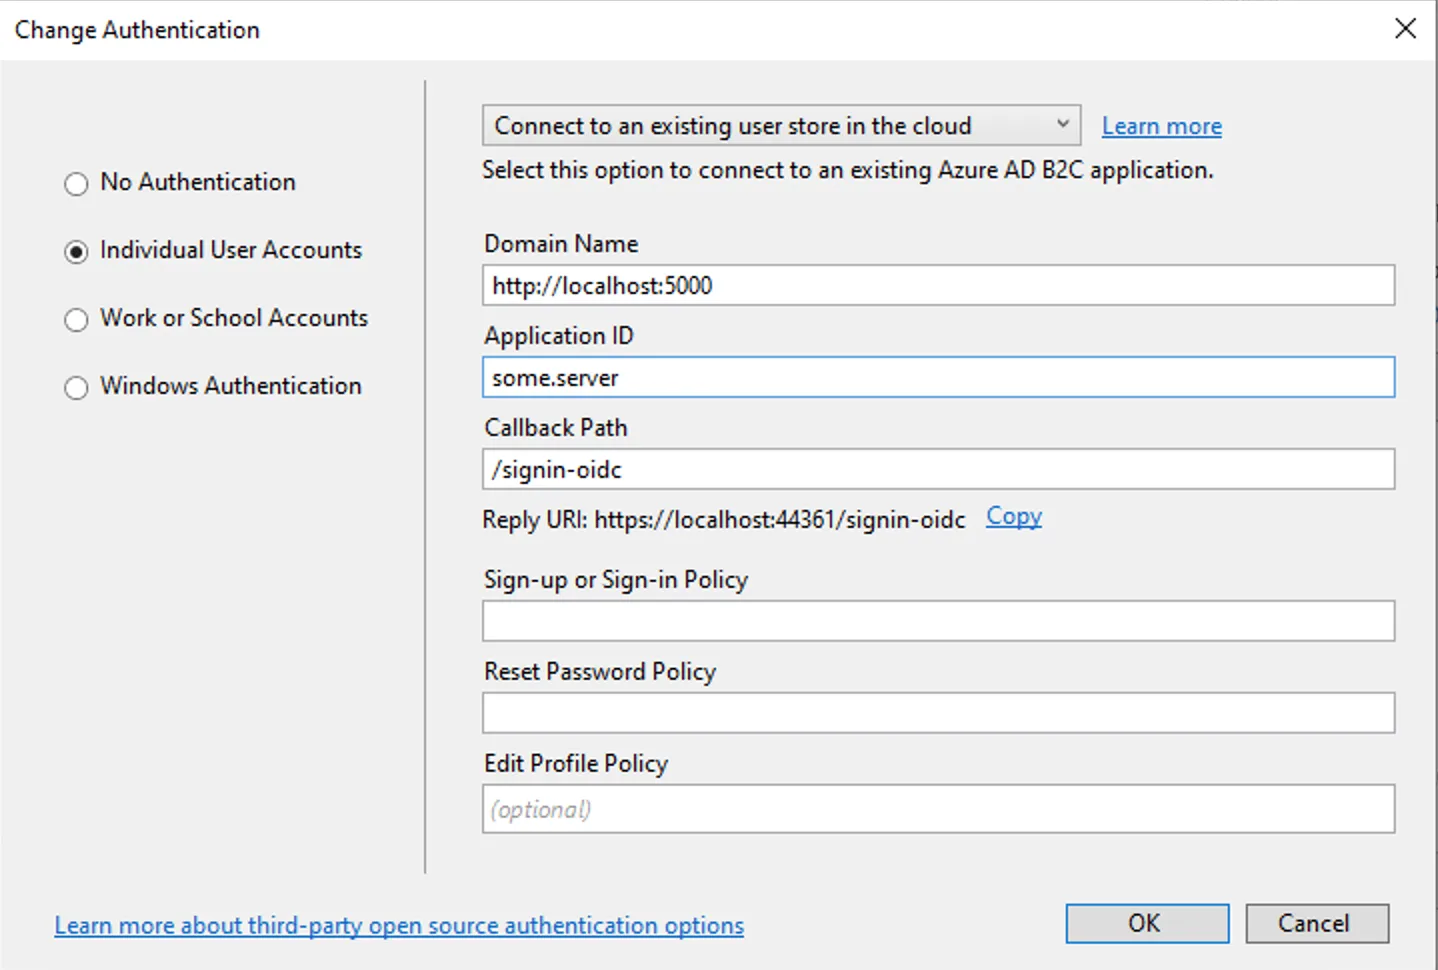Open third-party authentication options link
1438x970 pixels.
click(x=399, y=926)
